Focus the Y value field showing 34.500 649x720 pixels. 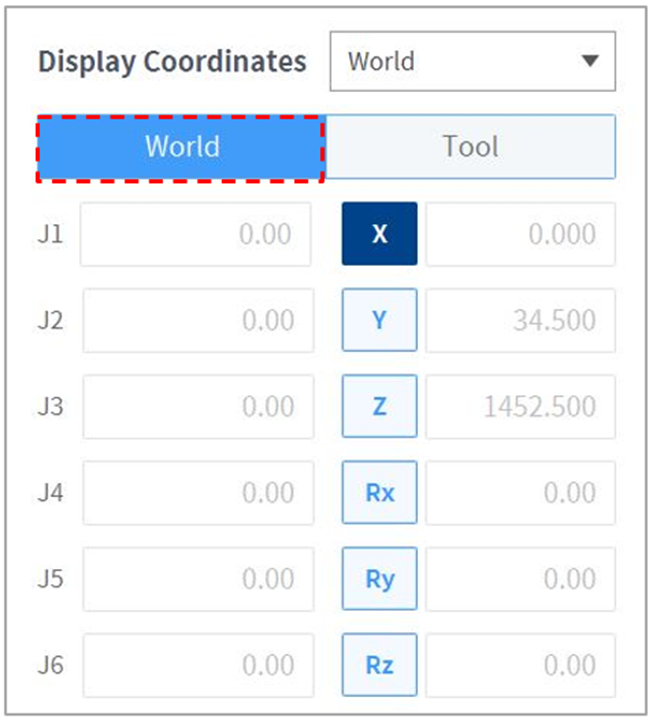tap(520, 320)
